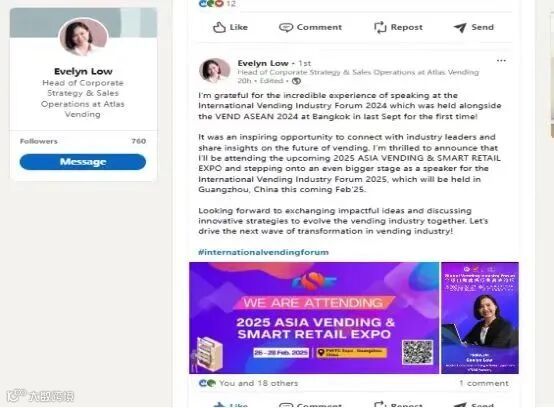554x408 pixels.
Task: Open the reaction icons beside 'You and 18 others'
Action: pos(207,383)
